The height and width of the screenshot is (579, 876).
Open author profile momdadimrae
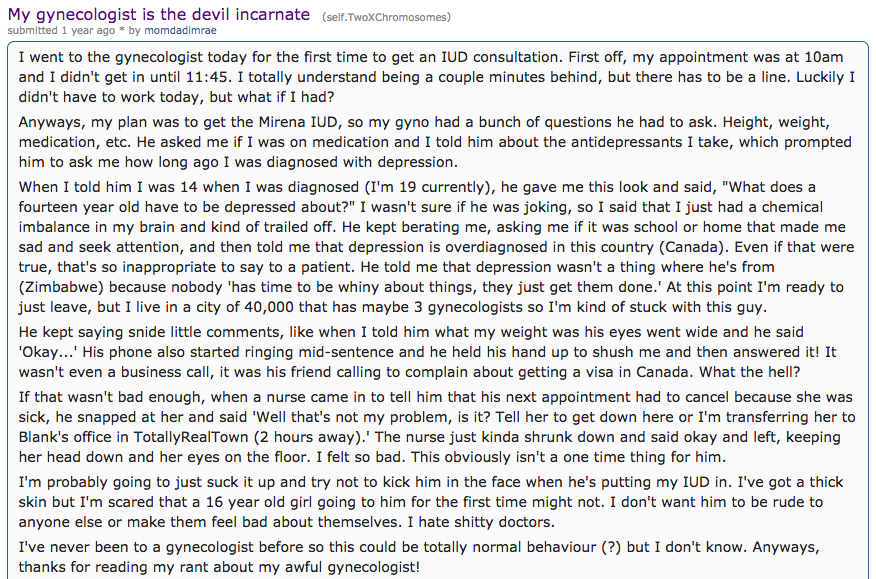coord(180,31)
